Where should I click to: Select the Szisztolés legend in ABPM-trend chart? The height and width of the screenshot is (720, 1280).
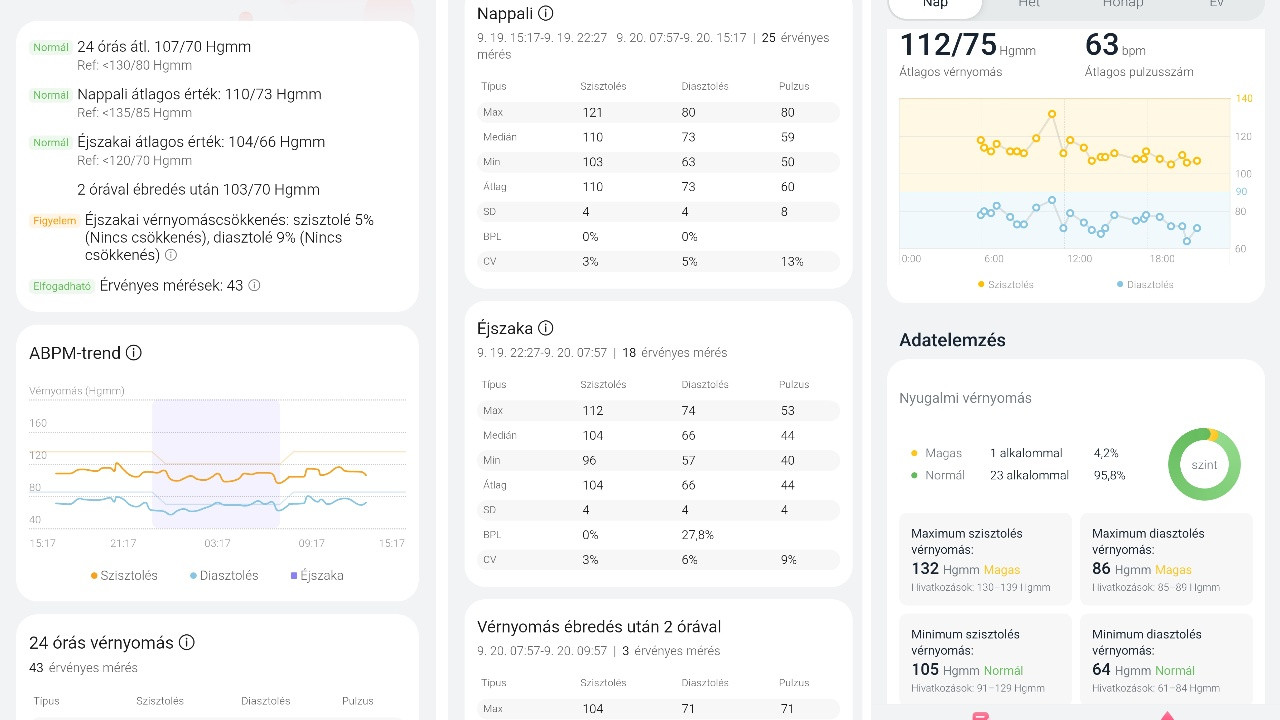[124, 575]
